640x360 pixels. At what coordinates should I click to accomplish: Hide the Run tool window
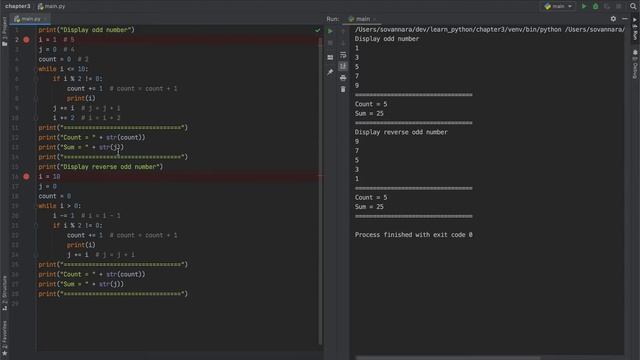625,19
